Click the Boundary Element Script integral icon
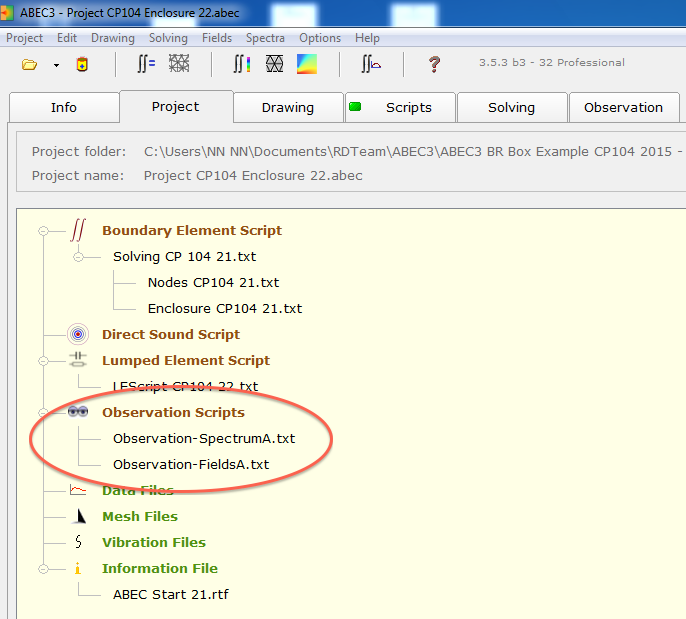This screenshot has width=686, height=619. [78, 230]
